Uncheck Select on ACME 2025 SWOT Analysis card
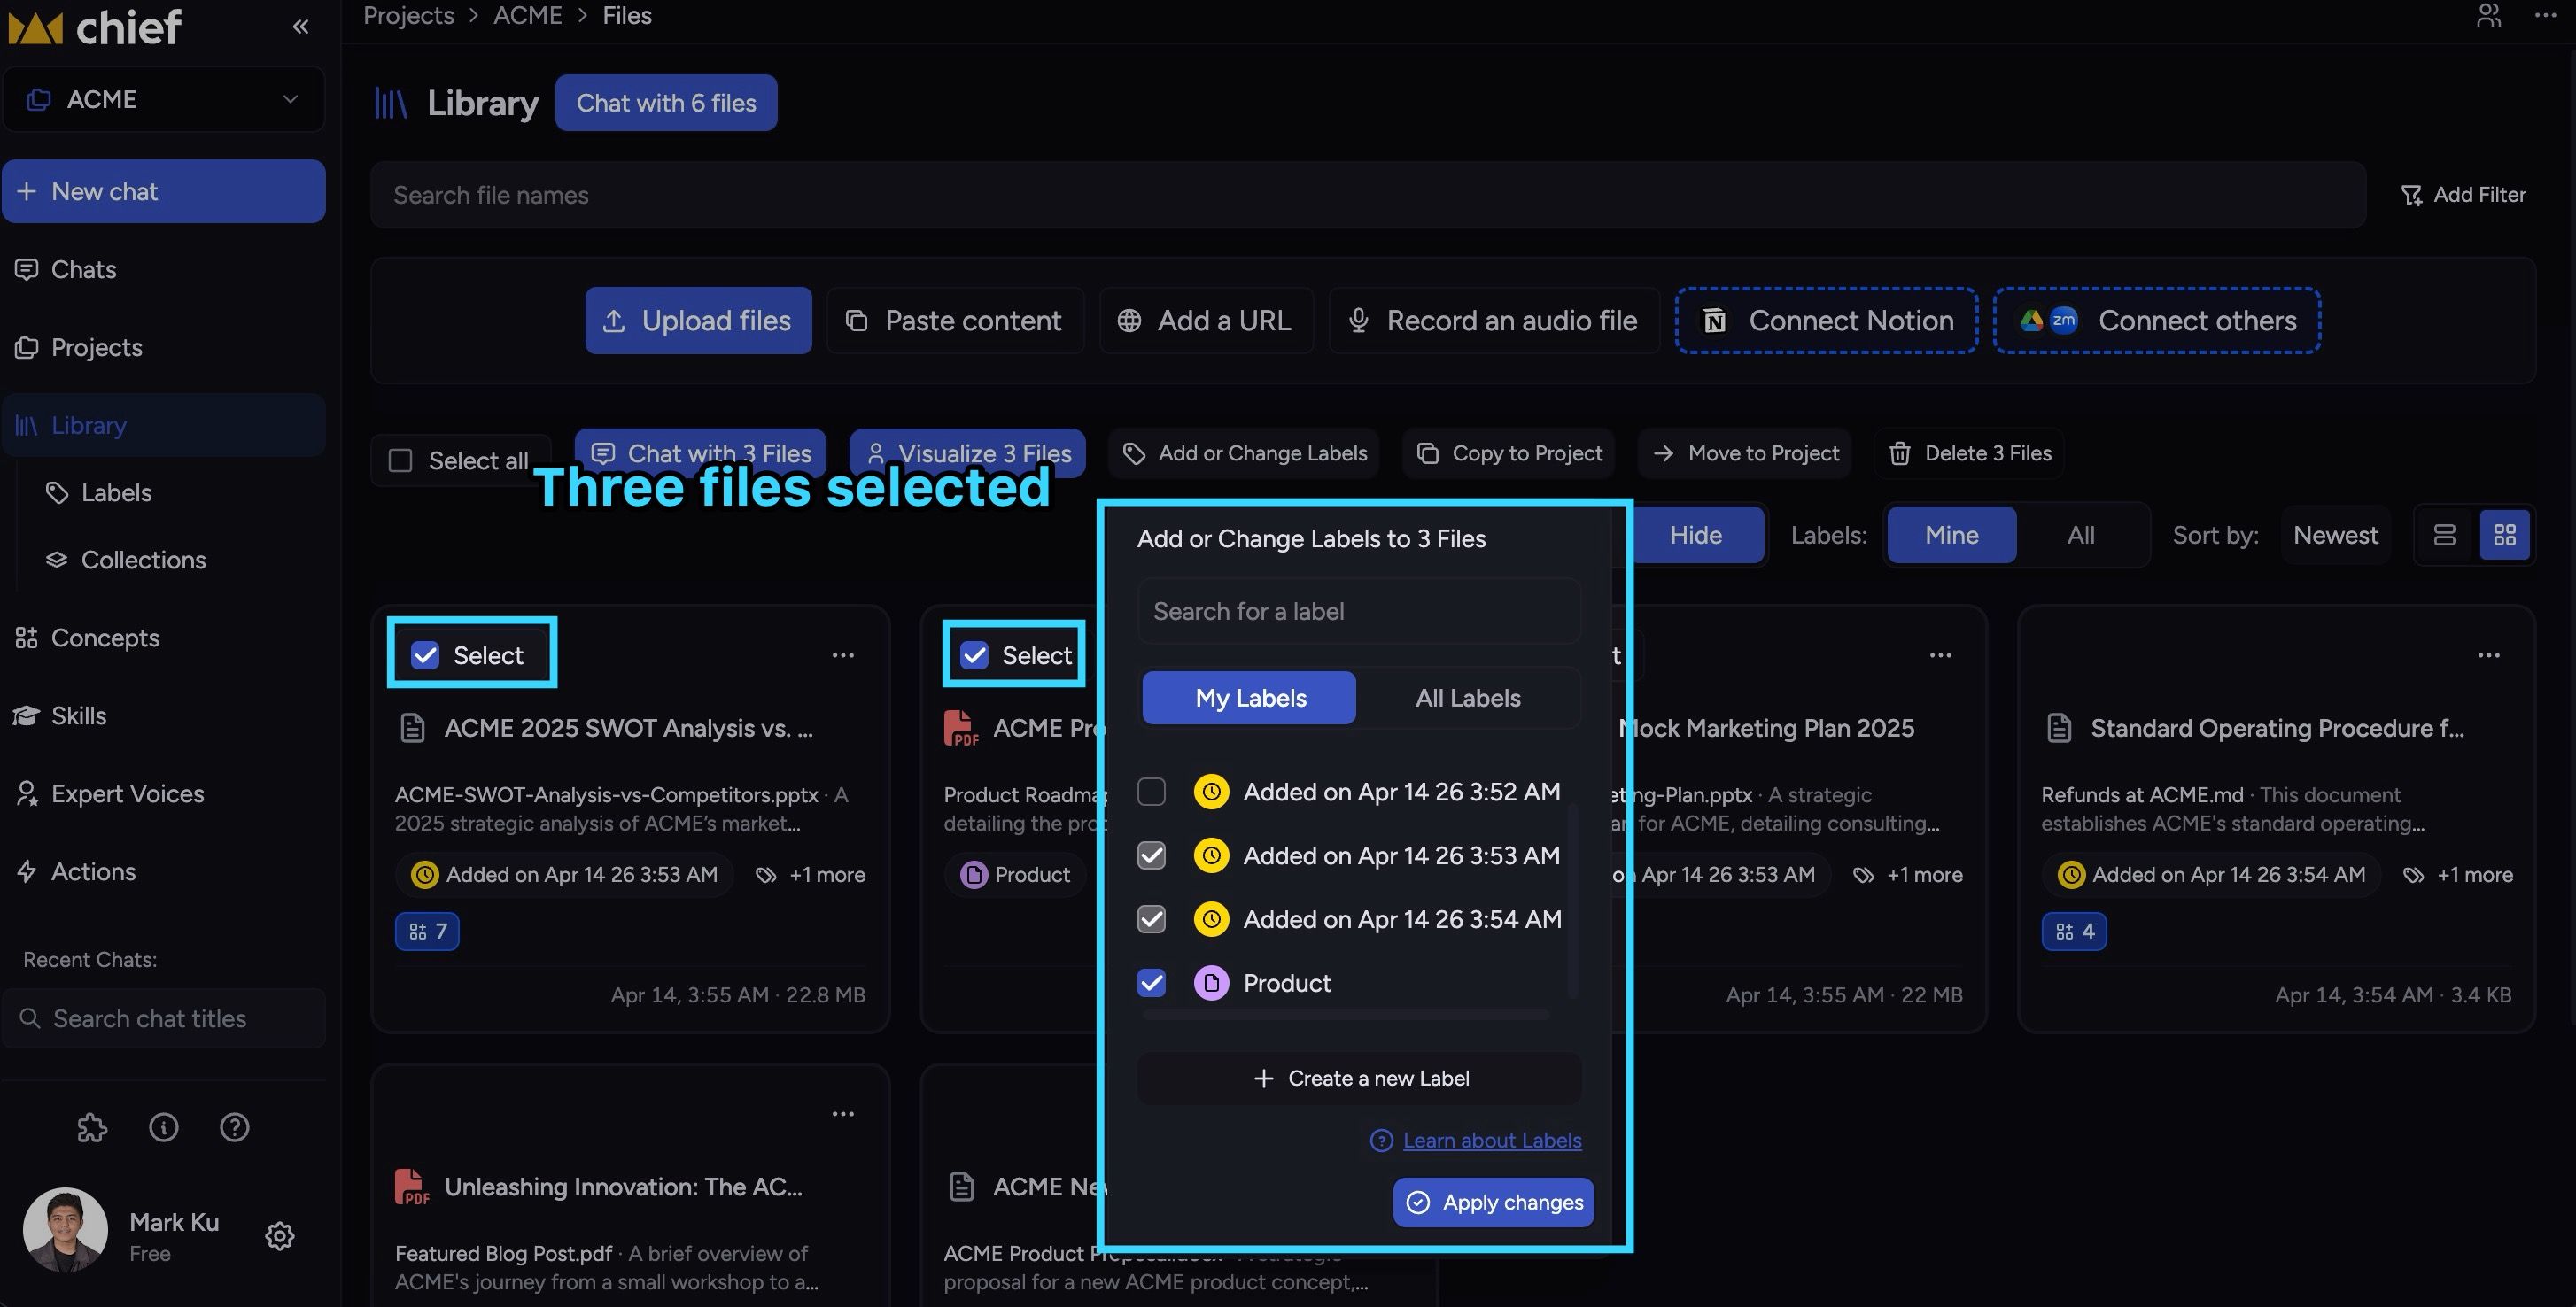Screen dimensions: 2576x1307 tap(425, 655)
